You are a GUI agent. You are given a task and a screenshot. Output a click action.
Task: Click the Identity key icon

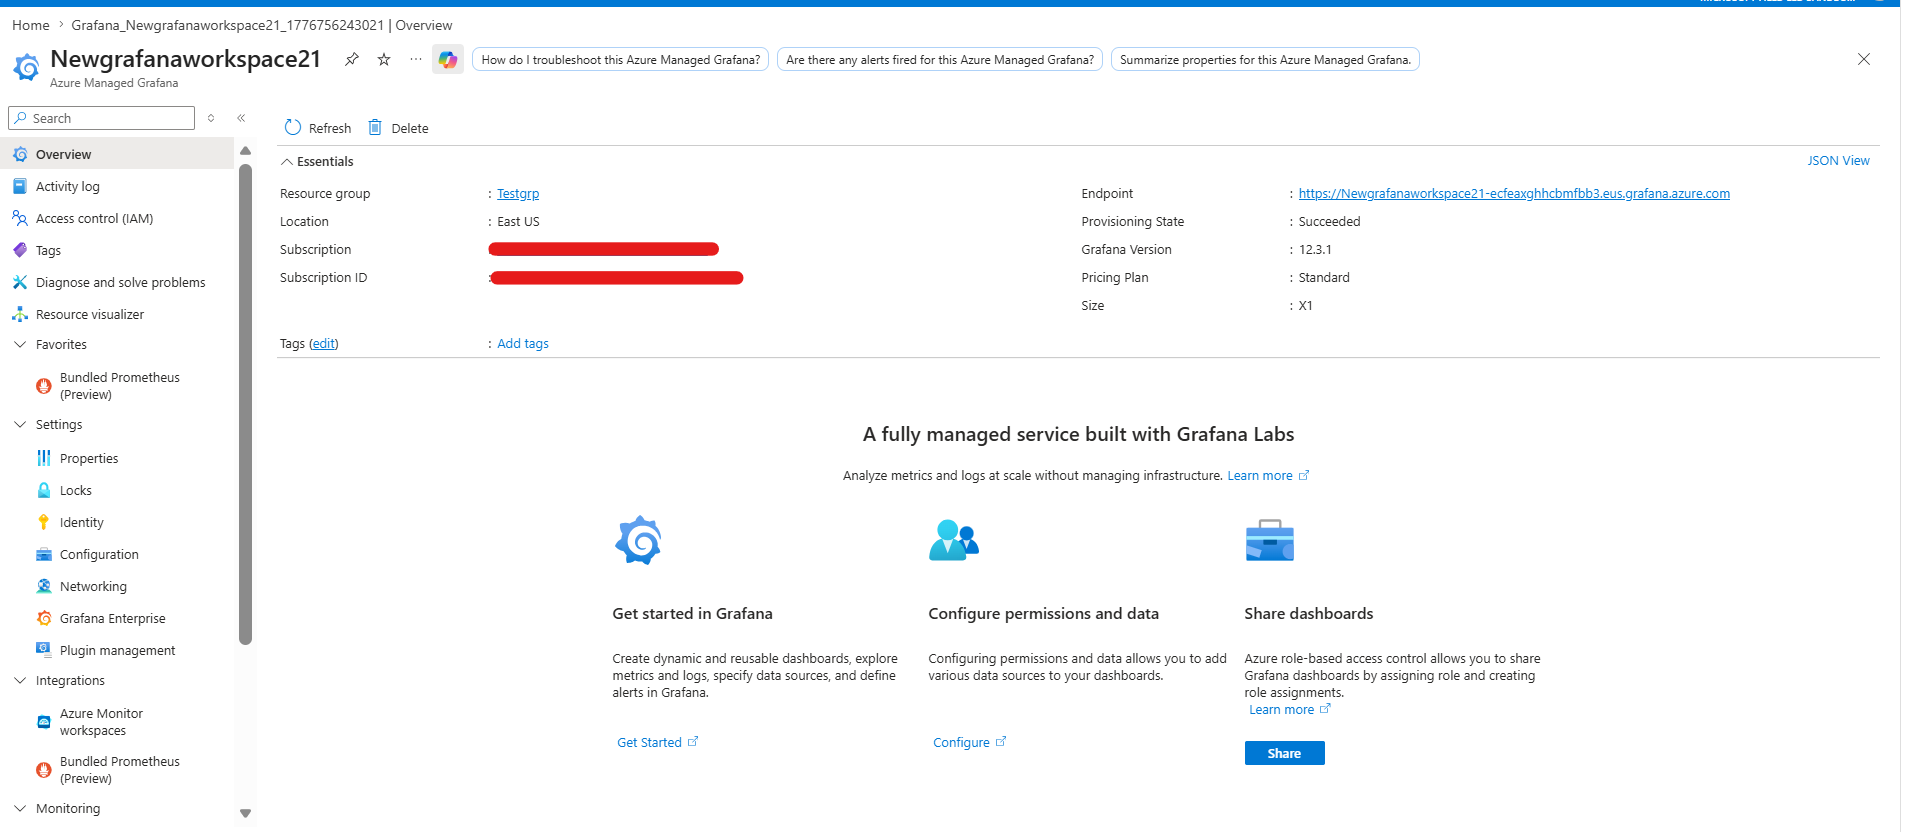tap(44, 522)
